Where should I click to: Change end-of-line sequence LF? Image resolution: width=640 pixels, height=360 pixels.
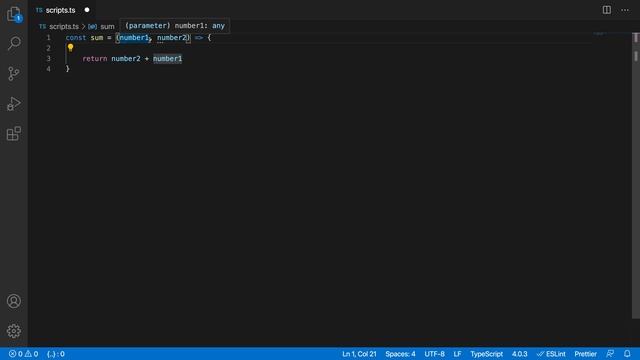[x=458, y=354]
